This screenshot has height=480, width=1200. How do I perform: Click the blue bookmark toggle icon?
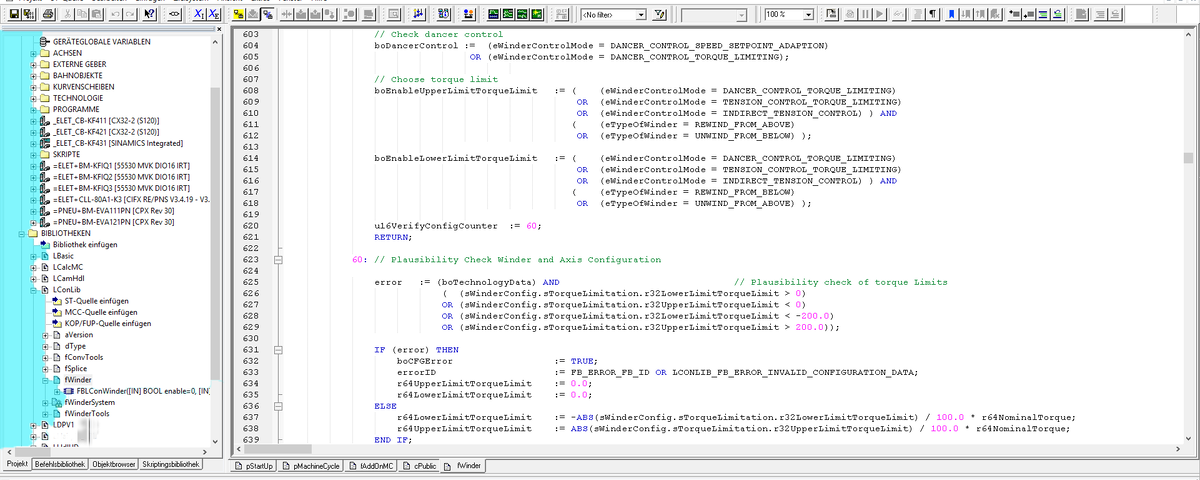pyautogui.click(x=951, y=14)
